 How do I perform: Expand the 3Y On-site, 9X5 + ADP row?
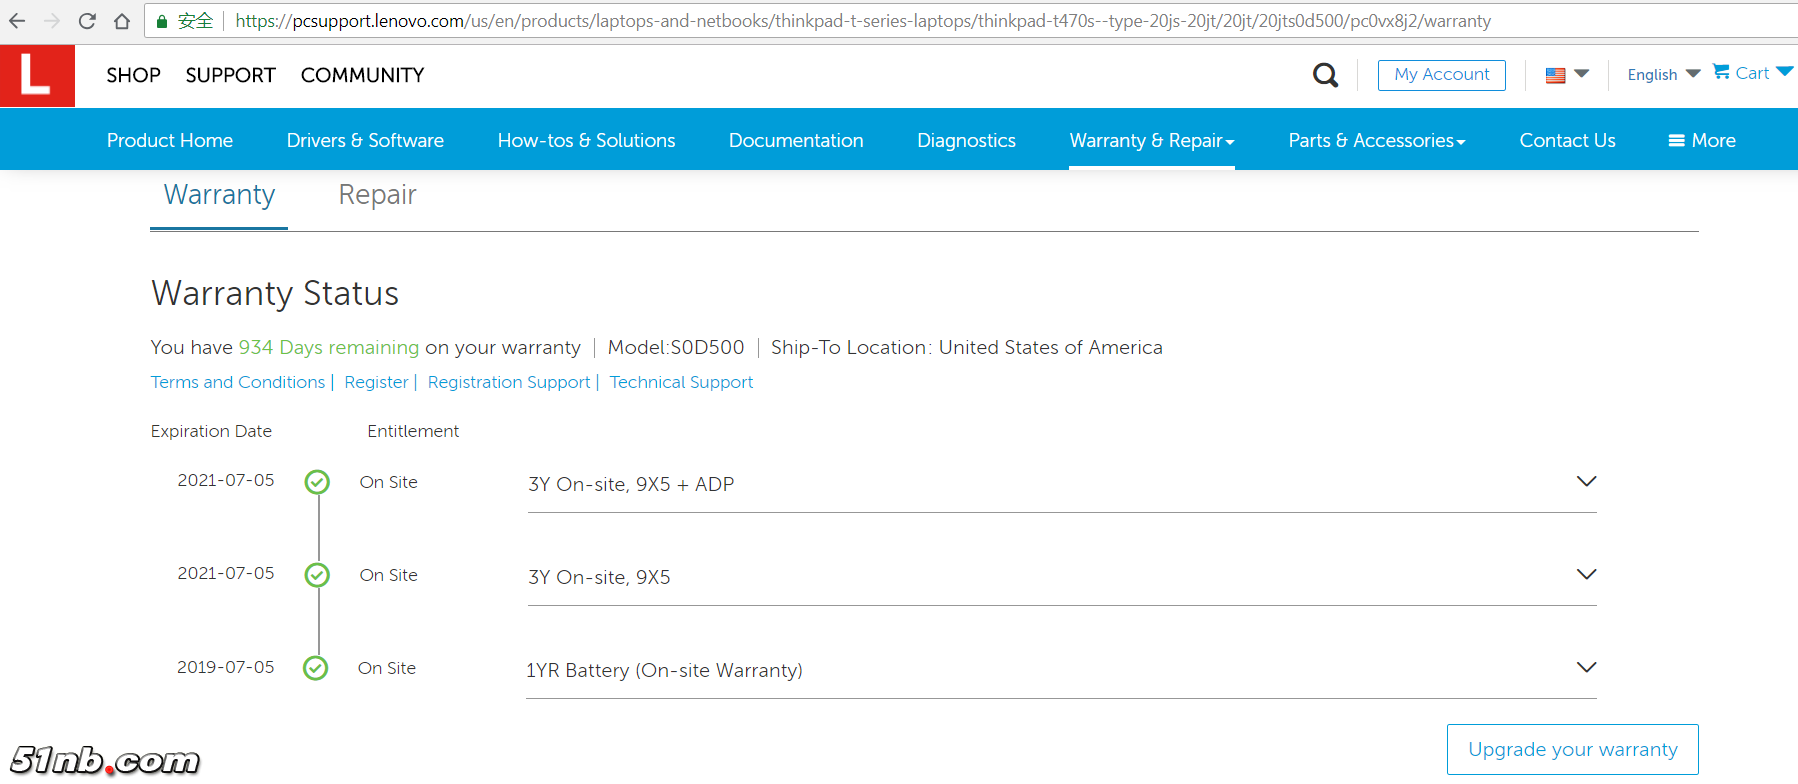point(1586,482)
